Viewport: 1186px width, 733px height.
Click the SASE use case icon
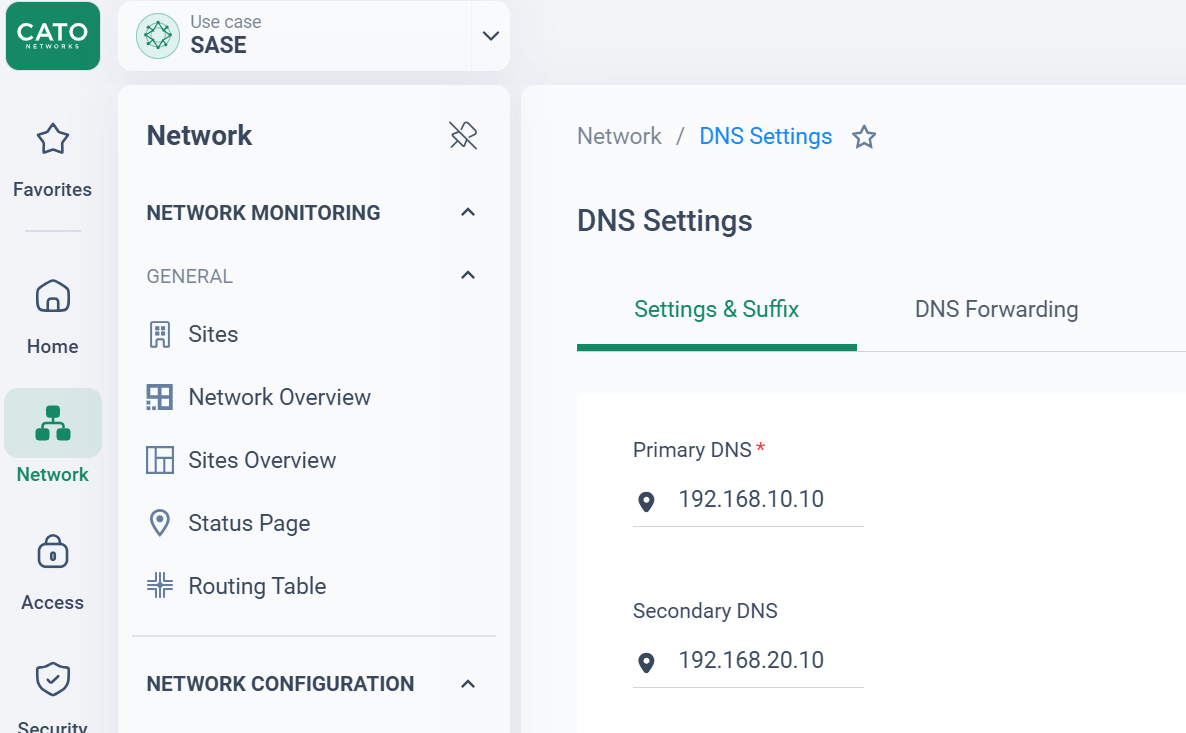pos(157,36)
